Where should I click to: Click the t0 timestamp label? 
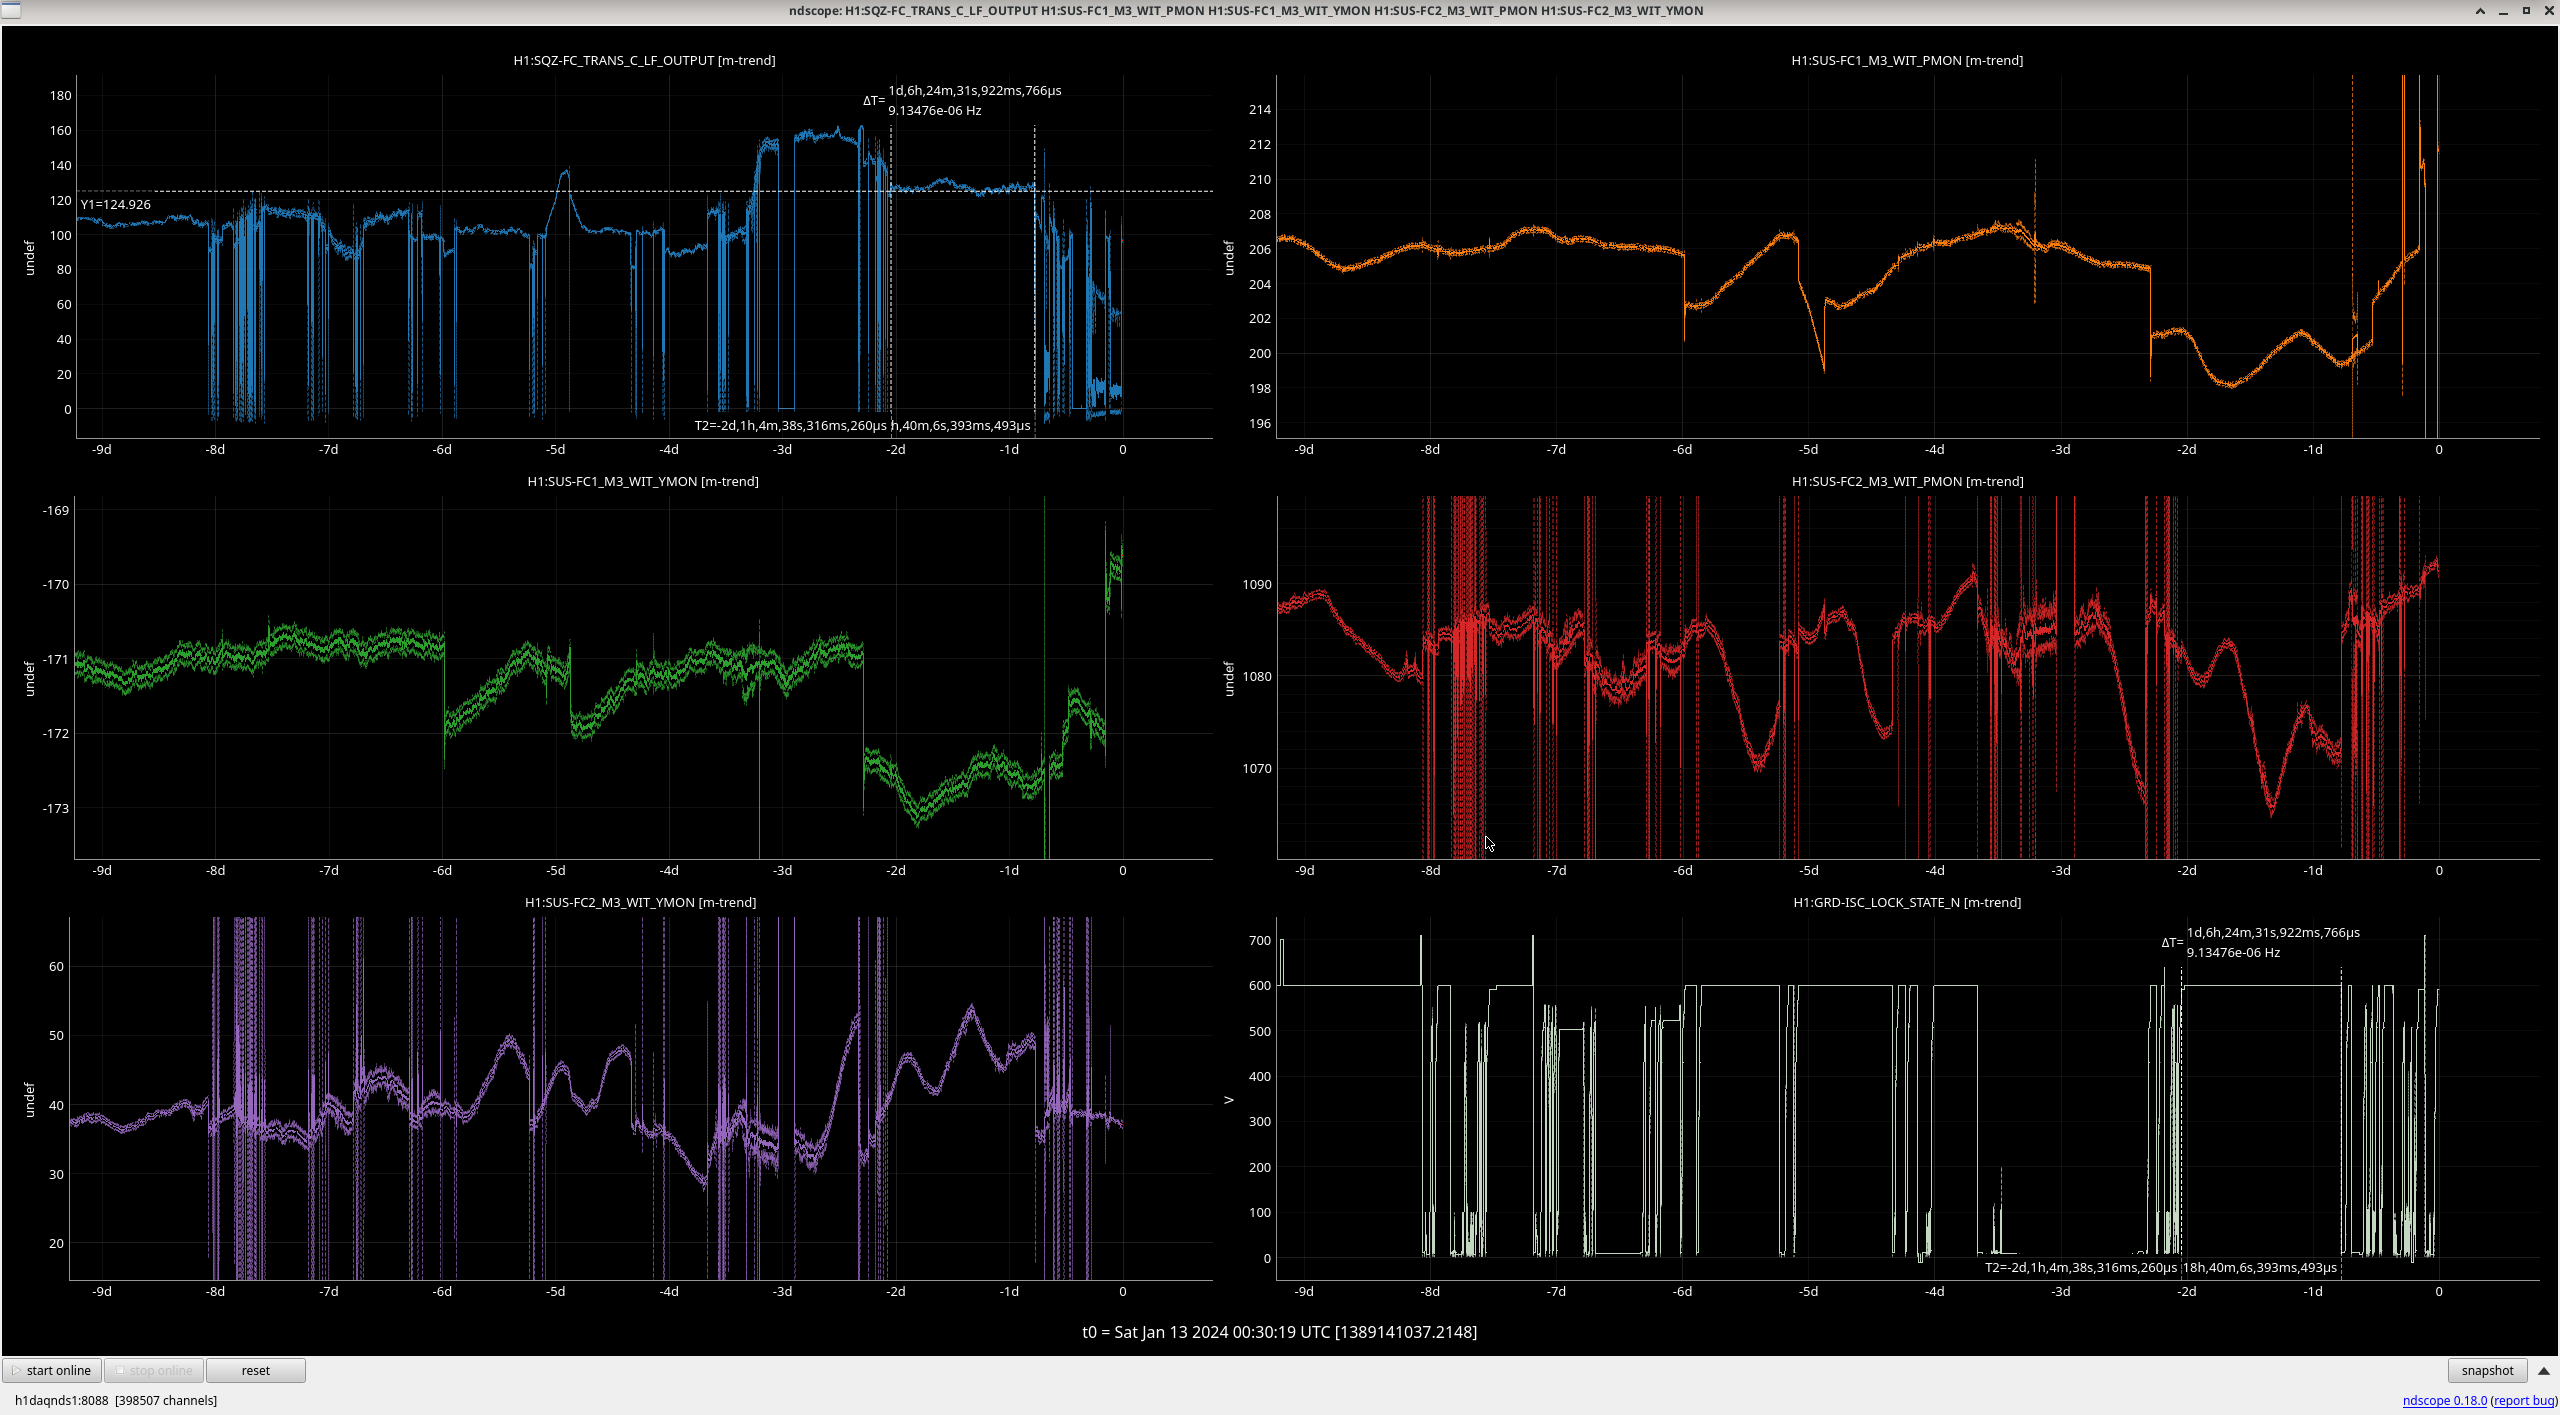pos(1279,1331)
